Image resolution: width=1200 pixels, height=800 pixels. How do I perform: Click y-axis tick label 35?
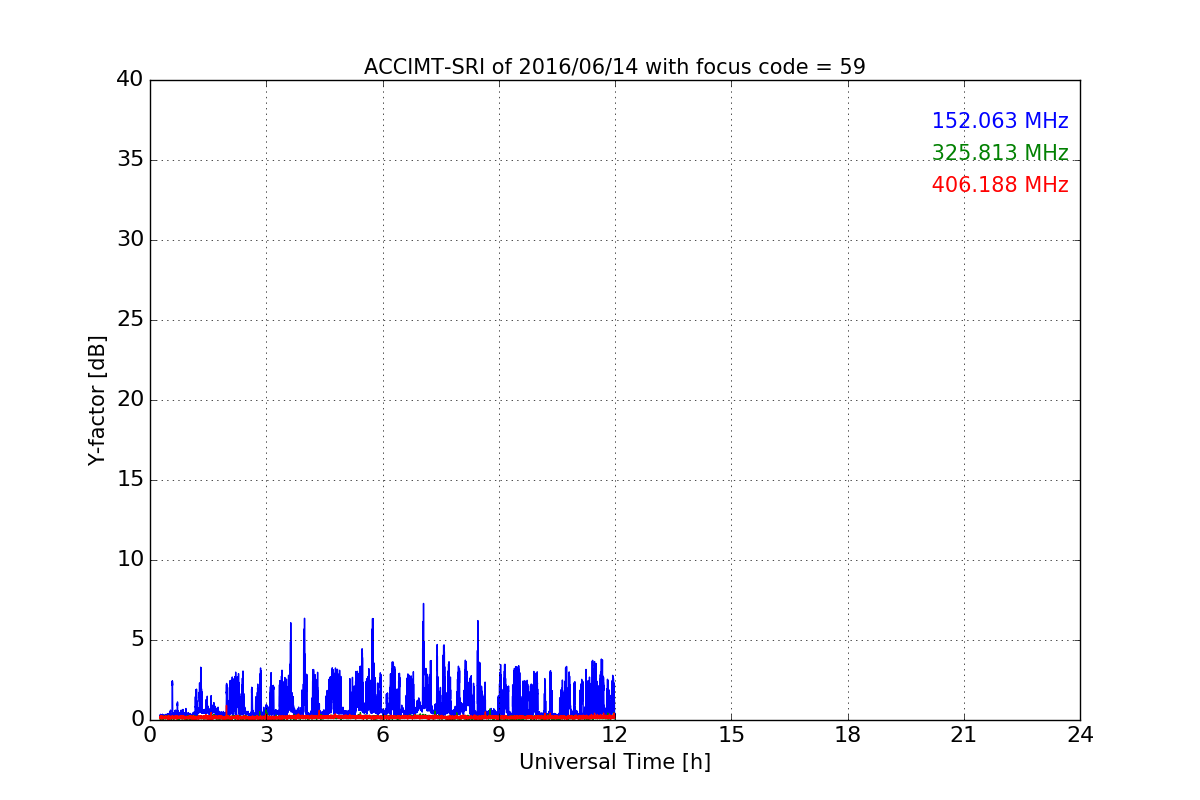pyautogui.click(x=130, y=160)
